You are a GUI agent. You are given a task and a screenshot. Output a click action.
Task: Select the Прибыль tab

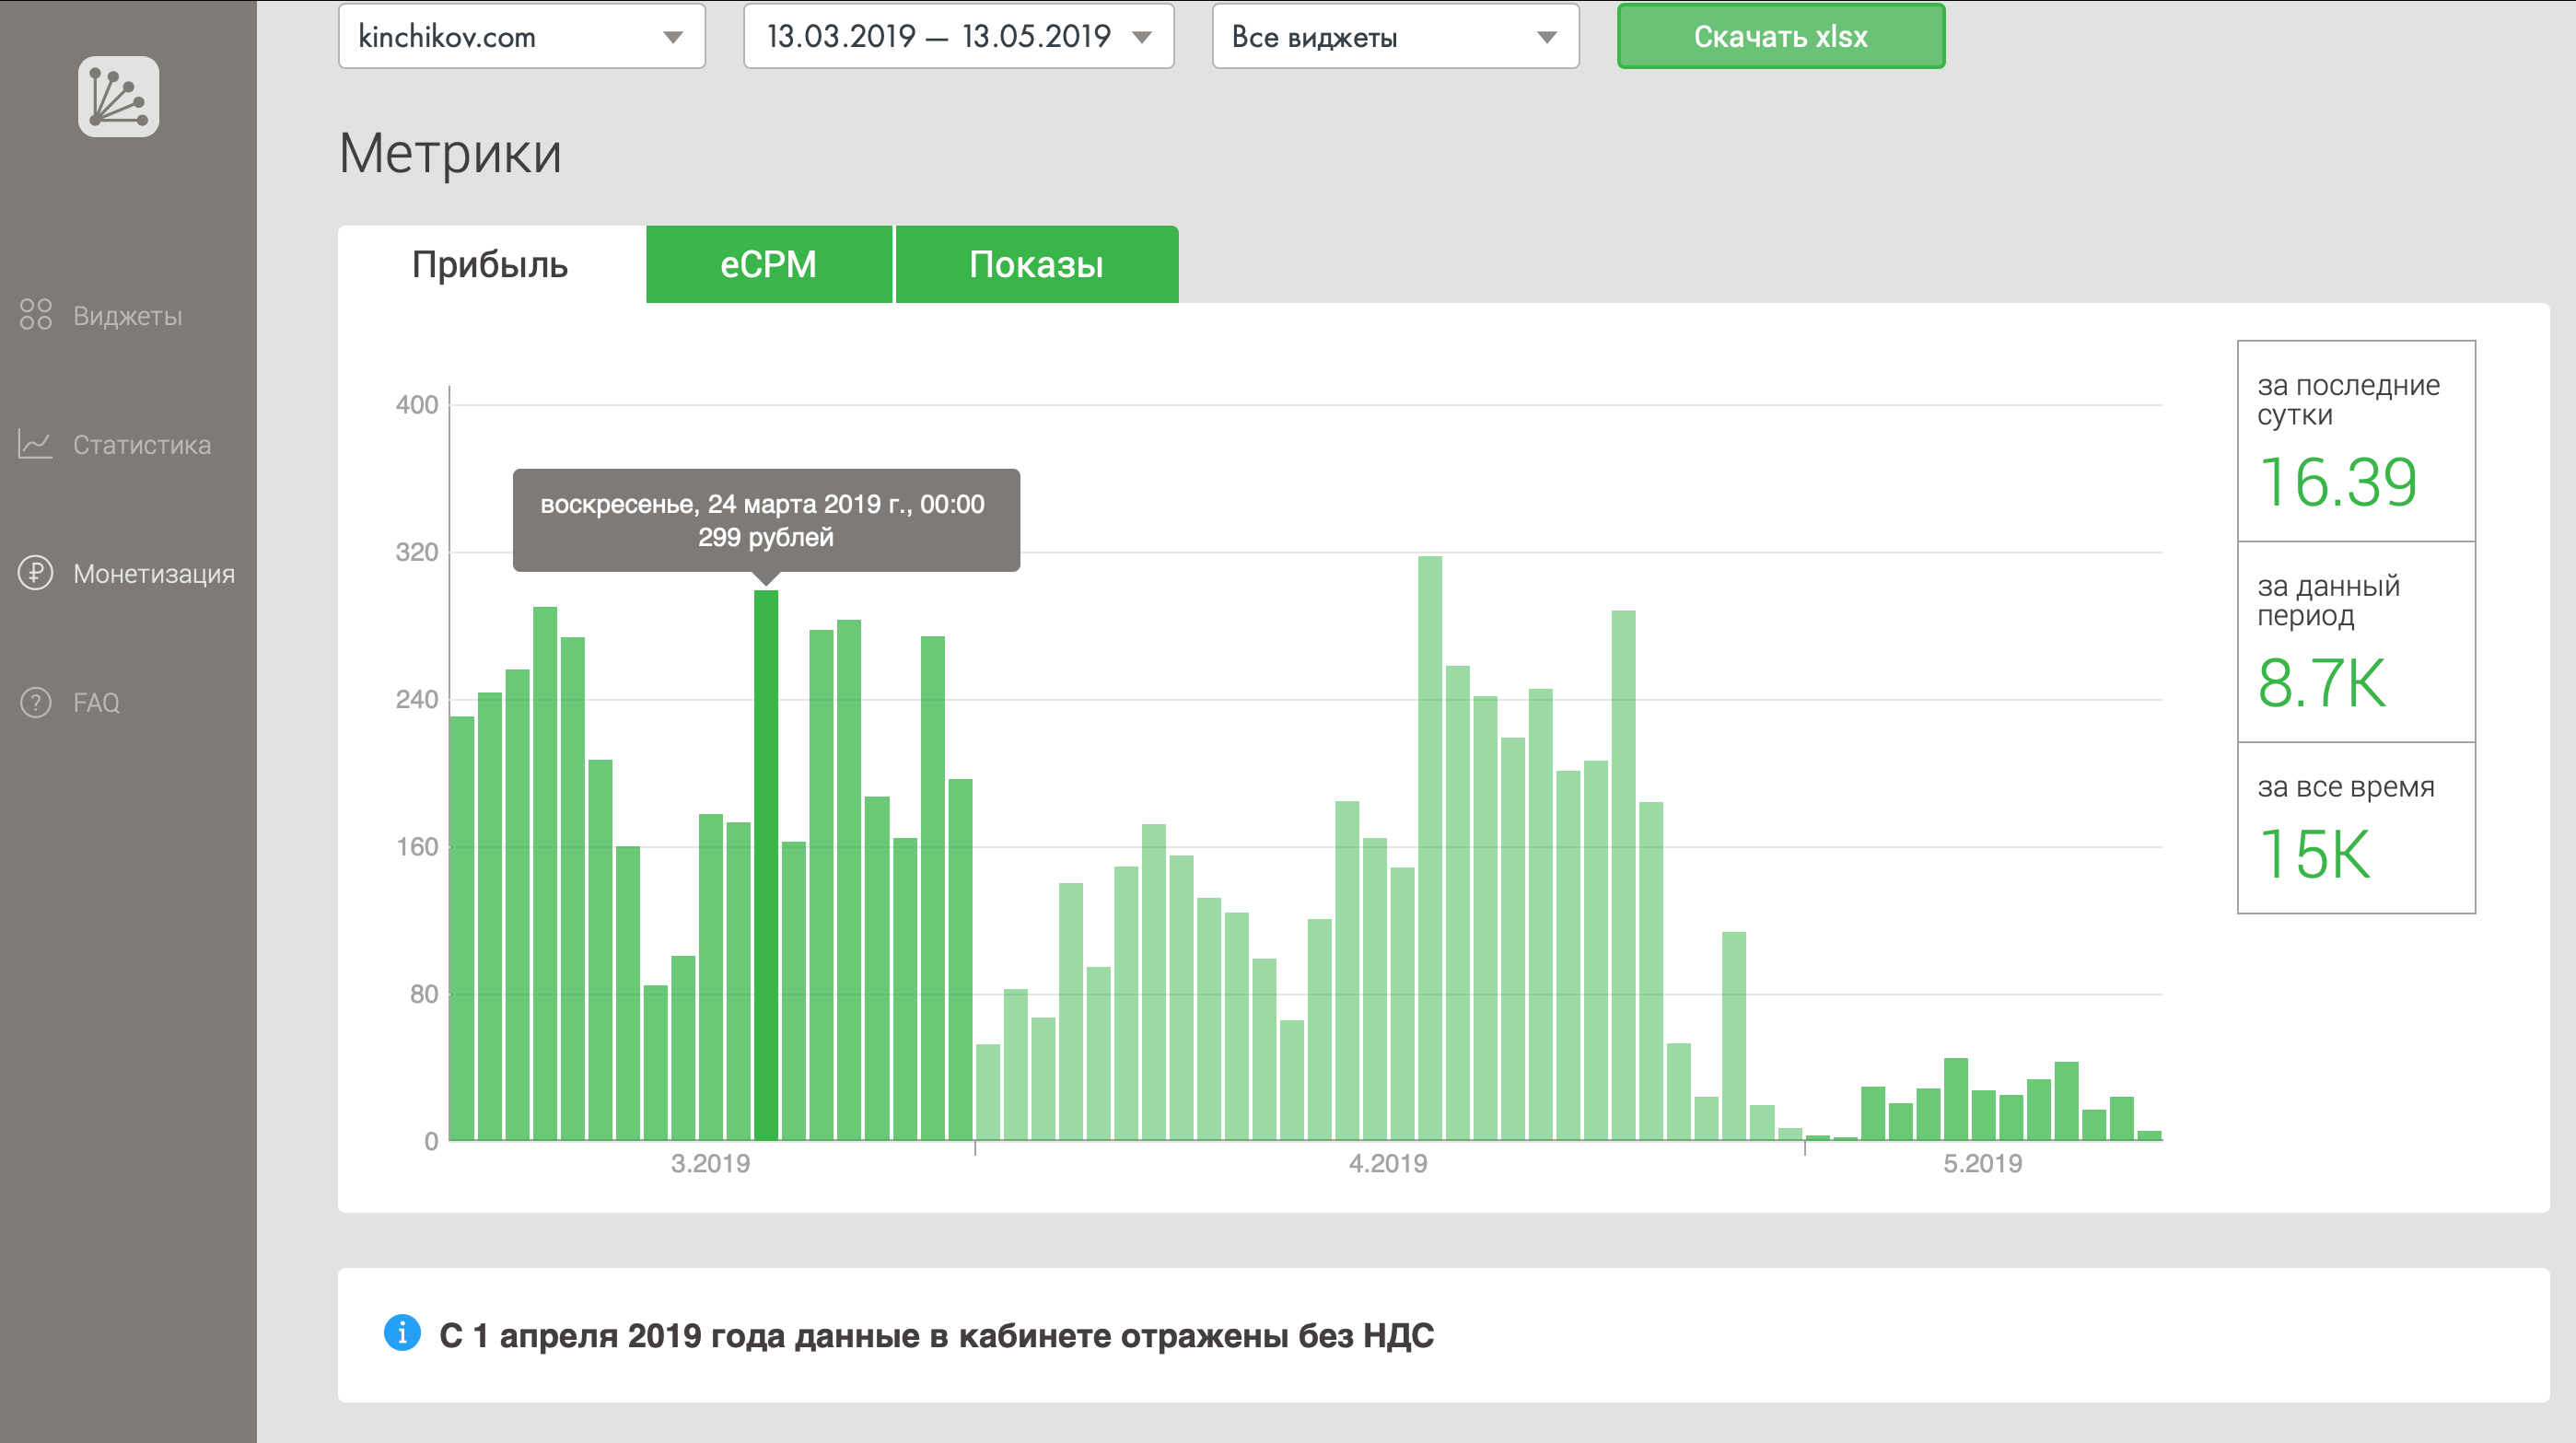click(490, 265)
